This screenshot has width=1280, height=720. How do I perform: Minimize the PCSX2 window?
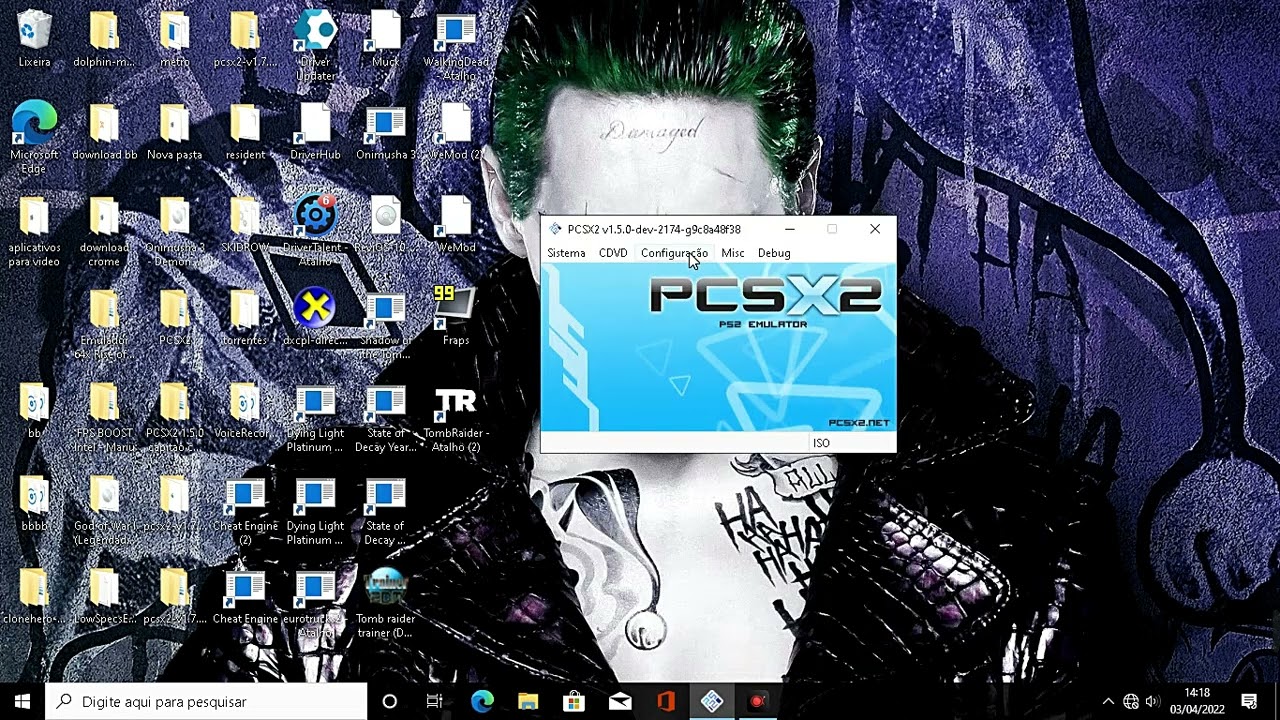[789, 229]
